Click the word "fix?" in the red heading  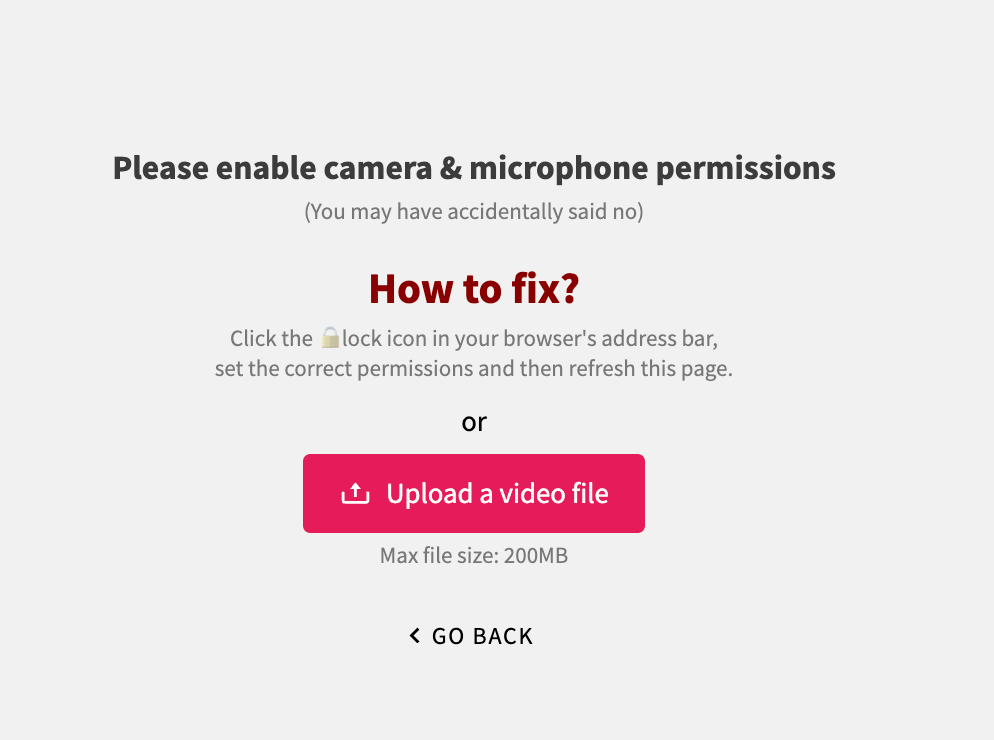coord(543,289)
